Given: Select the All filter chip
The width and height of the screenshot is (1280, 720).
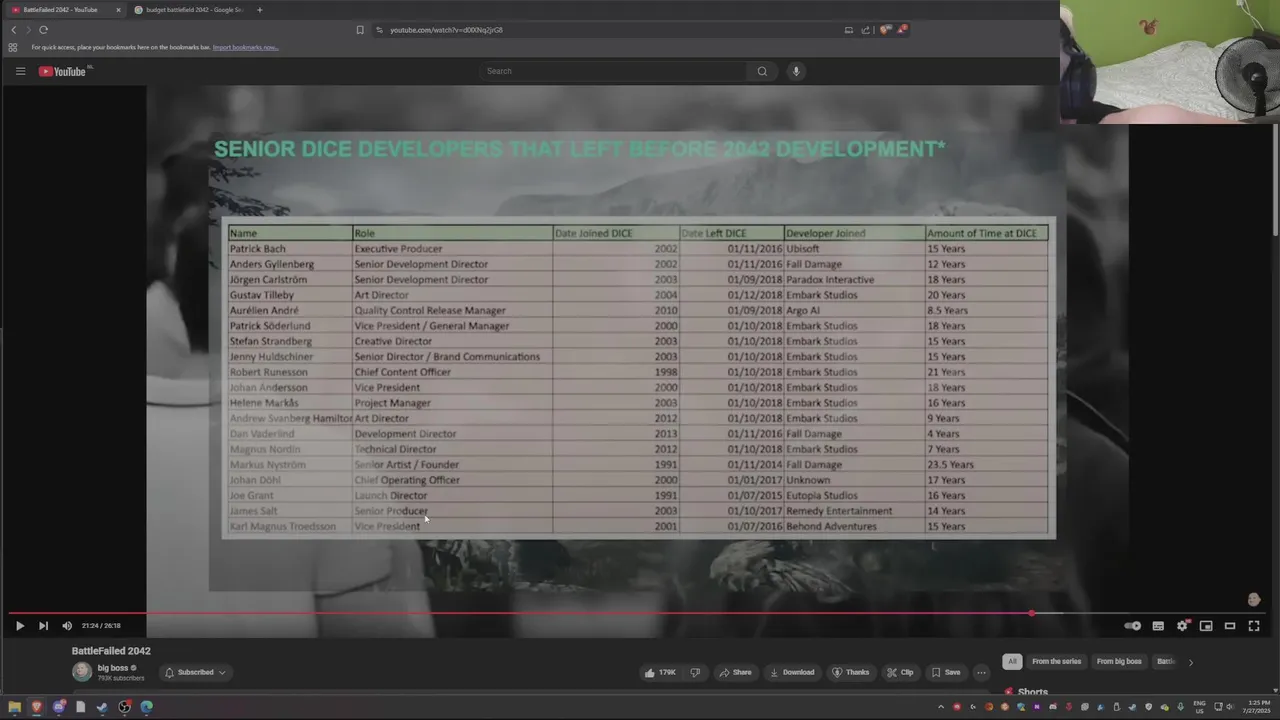Looking at the screenshot, I should pos(1012,662).
